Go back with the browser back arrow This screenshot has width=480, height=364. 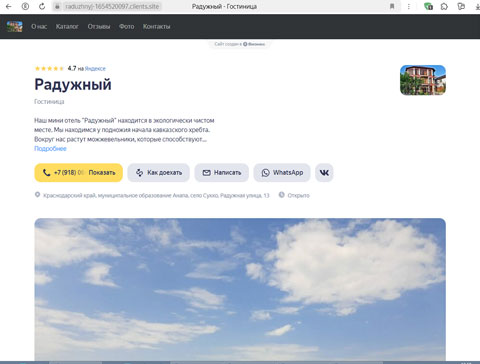9,6
